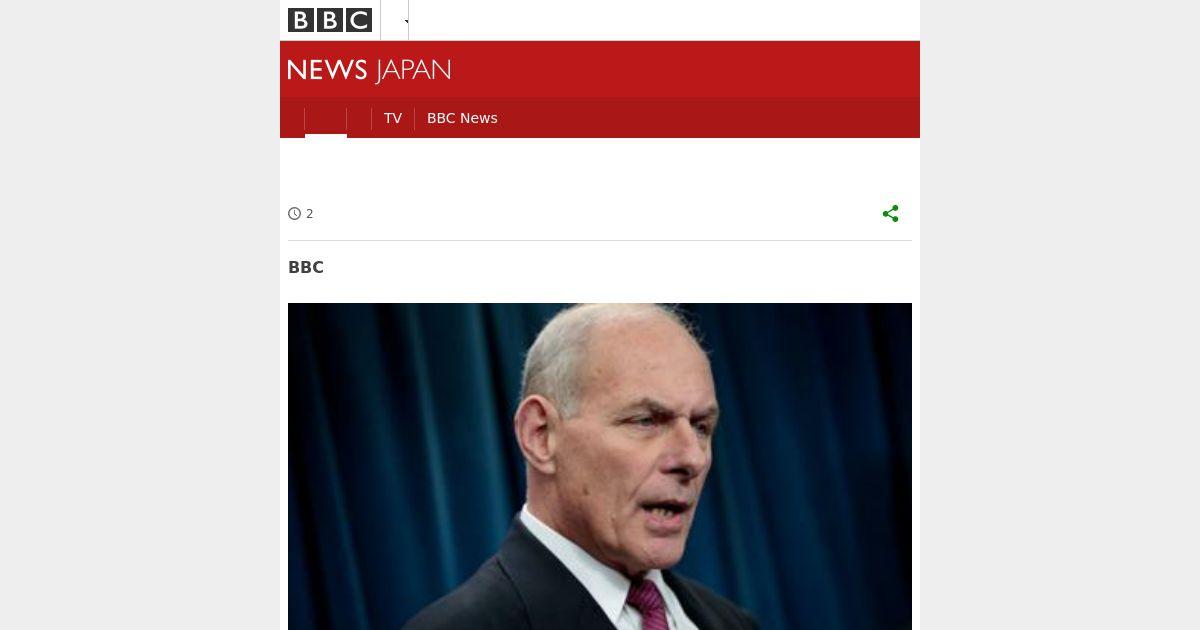
Task: Open the article photo of the man in a suit
Action: pyautogui.click(x=600, y=466)
